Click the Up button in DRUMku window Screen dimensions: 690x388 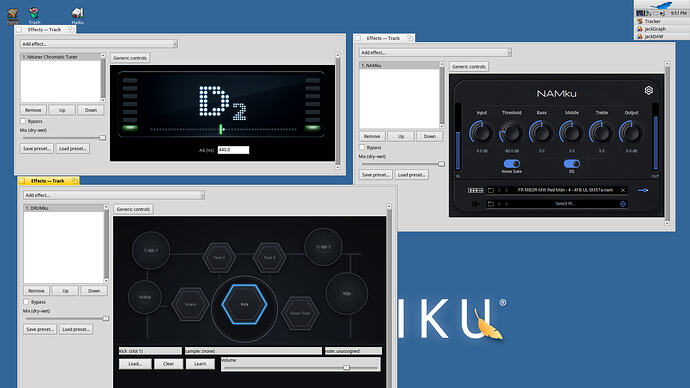(x=65, y=291)
